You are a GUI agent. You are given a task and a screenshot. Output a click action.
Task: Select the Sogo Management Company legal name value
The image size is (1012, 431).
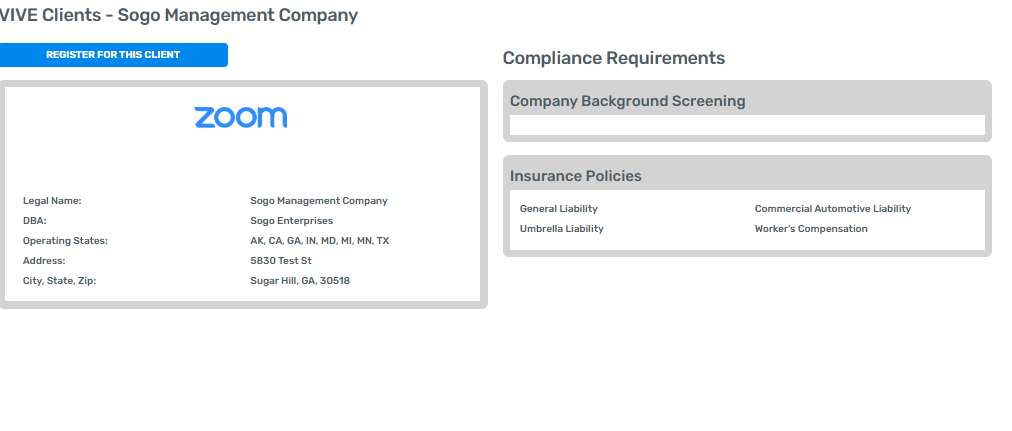319,201
